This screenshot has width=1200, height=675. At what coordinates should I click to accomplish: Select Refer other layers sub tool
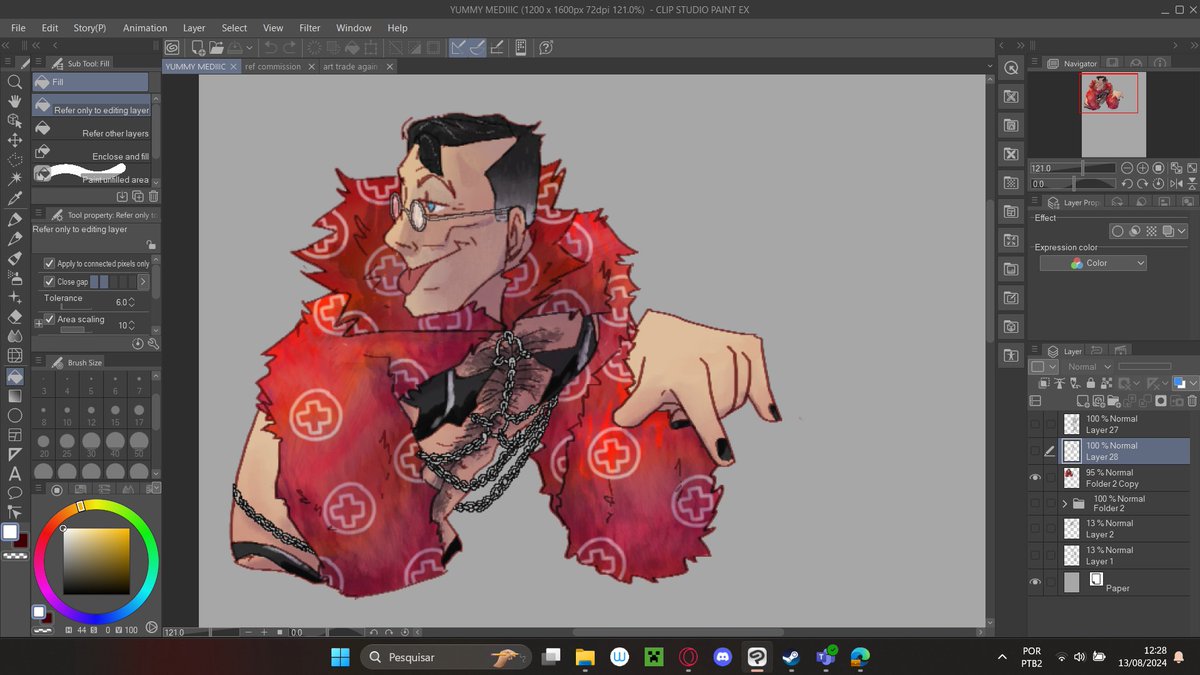pyautogui.click(x=92, y=129)
